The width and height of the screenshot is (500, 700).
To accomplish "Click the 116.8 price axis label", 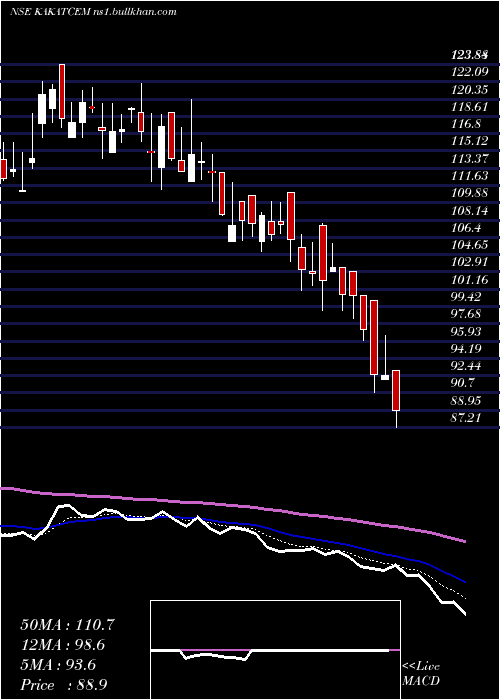I will pos(467,125).
